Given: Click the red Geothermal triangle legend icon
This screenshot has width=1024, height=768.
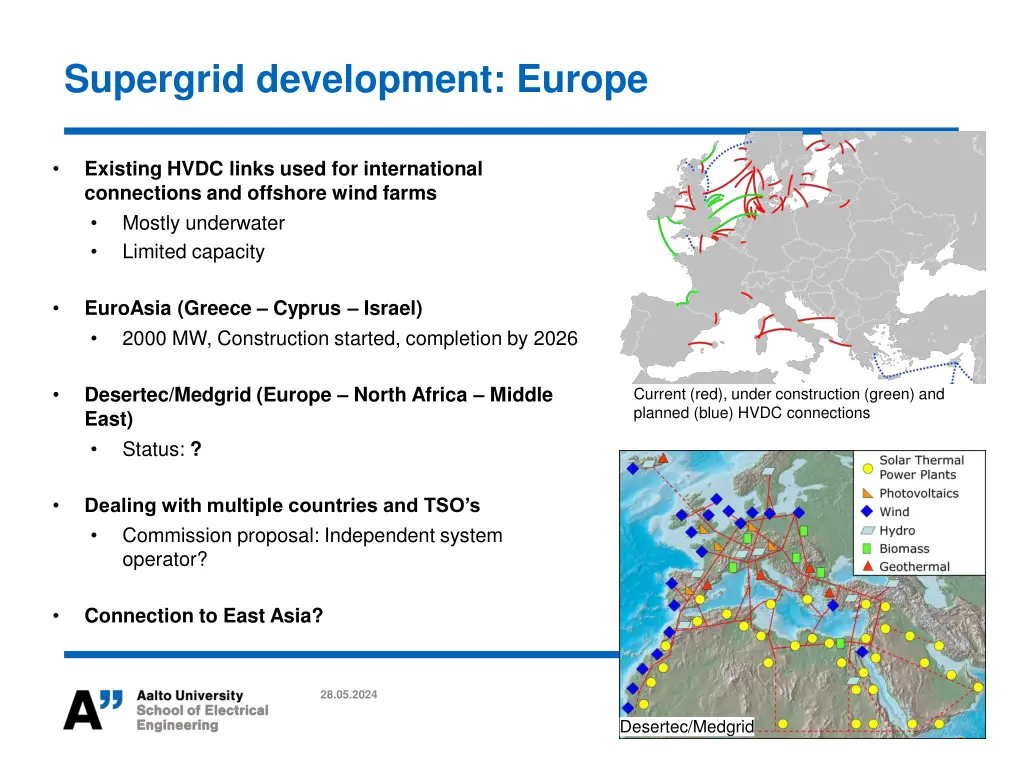Looking at the screenshot, I should (867, 567).
